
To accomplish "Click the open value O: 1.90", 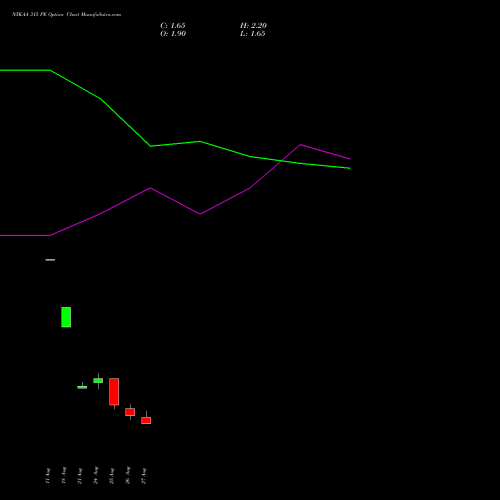I will [173, 34].
